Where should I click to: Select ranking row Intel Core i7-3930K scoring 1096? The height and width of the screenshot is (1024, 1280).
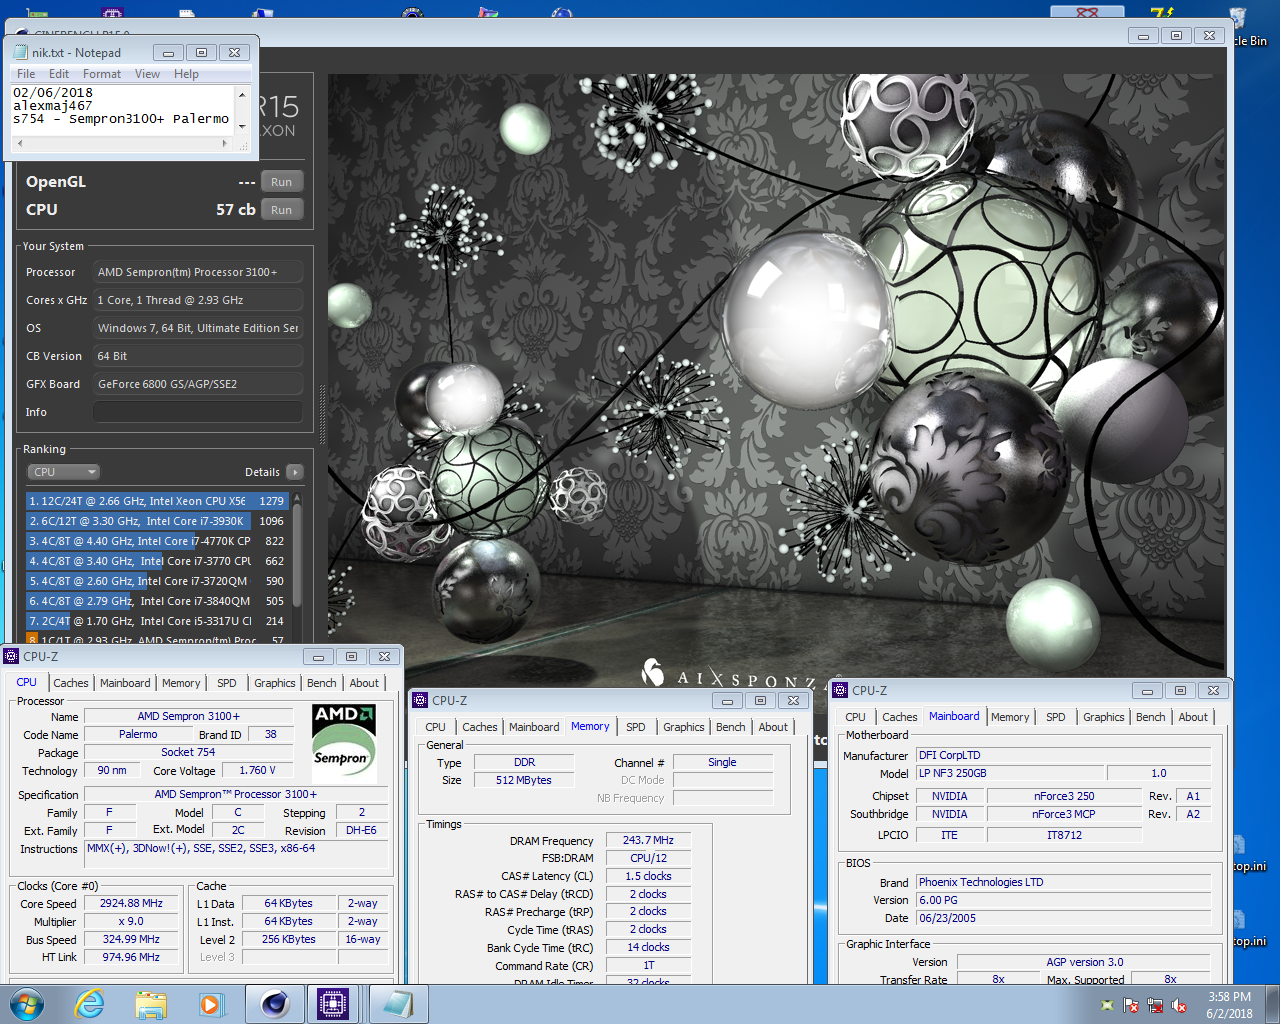157,521
